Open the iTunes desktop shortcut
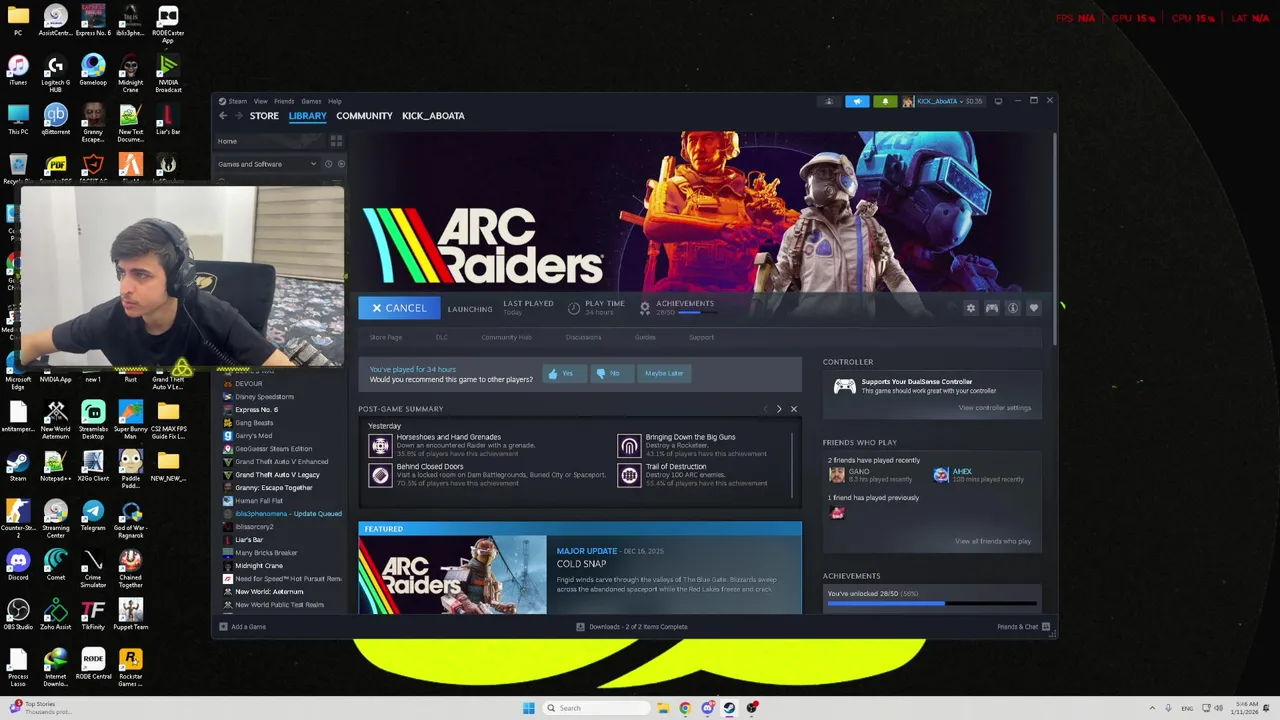This screenshot has width=1280, height=720. 18,70
